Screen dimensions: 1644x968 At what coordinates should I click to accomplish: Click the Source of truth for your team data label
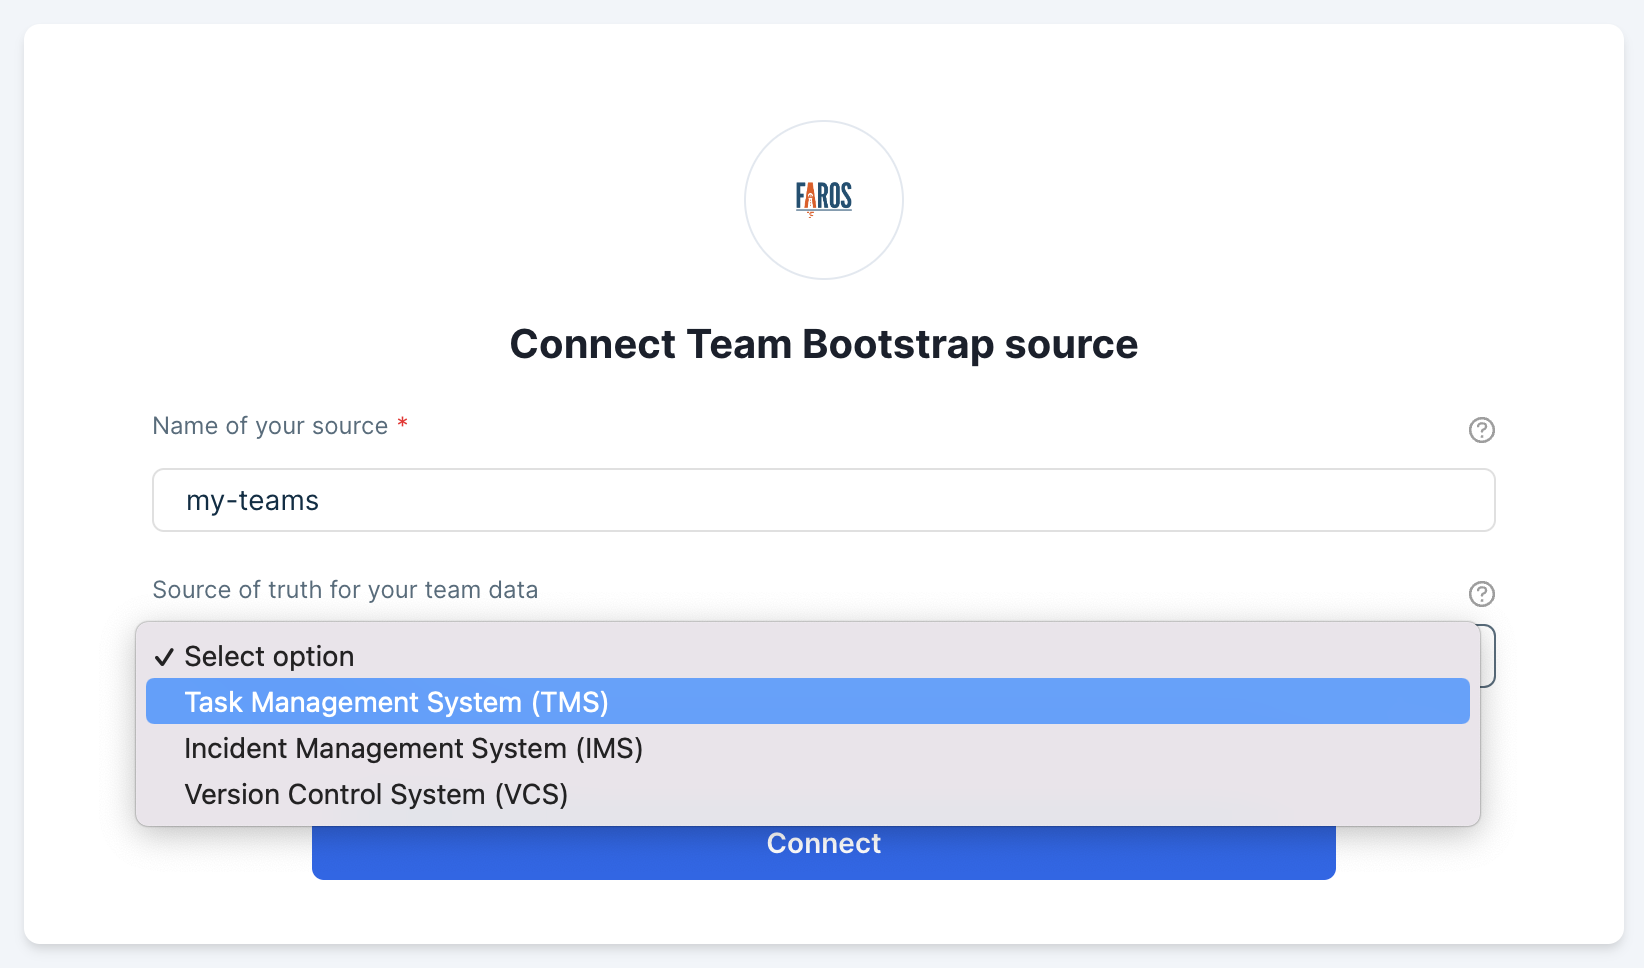coord(345,590)
